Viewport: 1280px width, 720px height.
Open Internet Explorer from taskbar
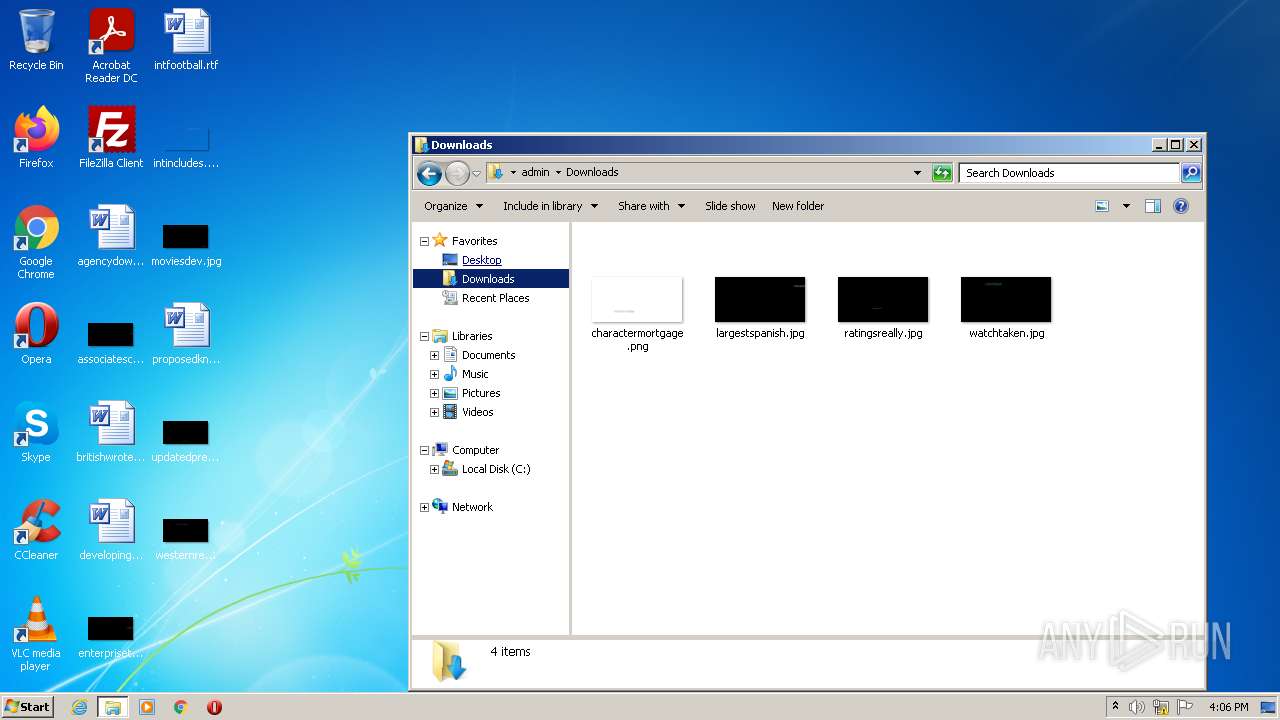click(x=80, y=707)
